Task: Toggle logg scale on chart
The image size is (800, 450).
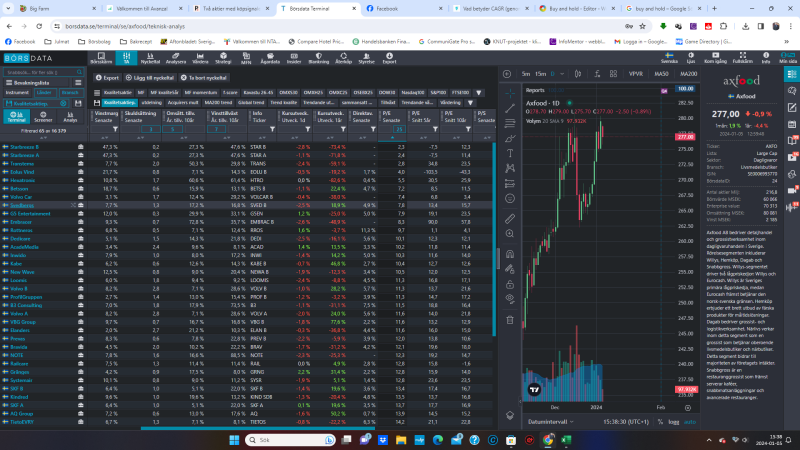Action: [x=673, y=422]
